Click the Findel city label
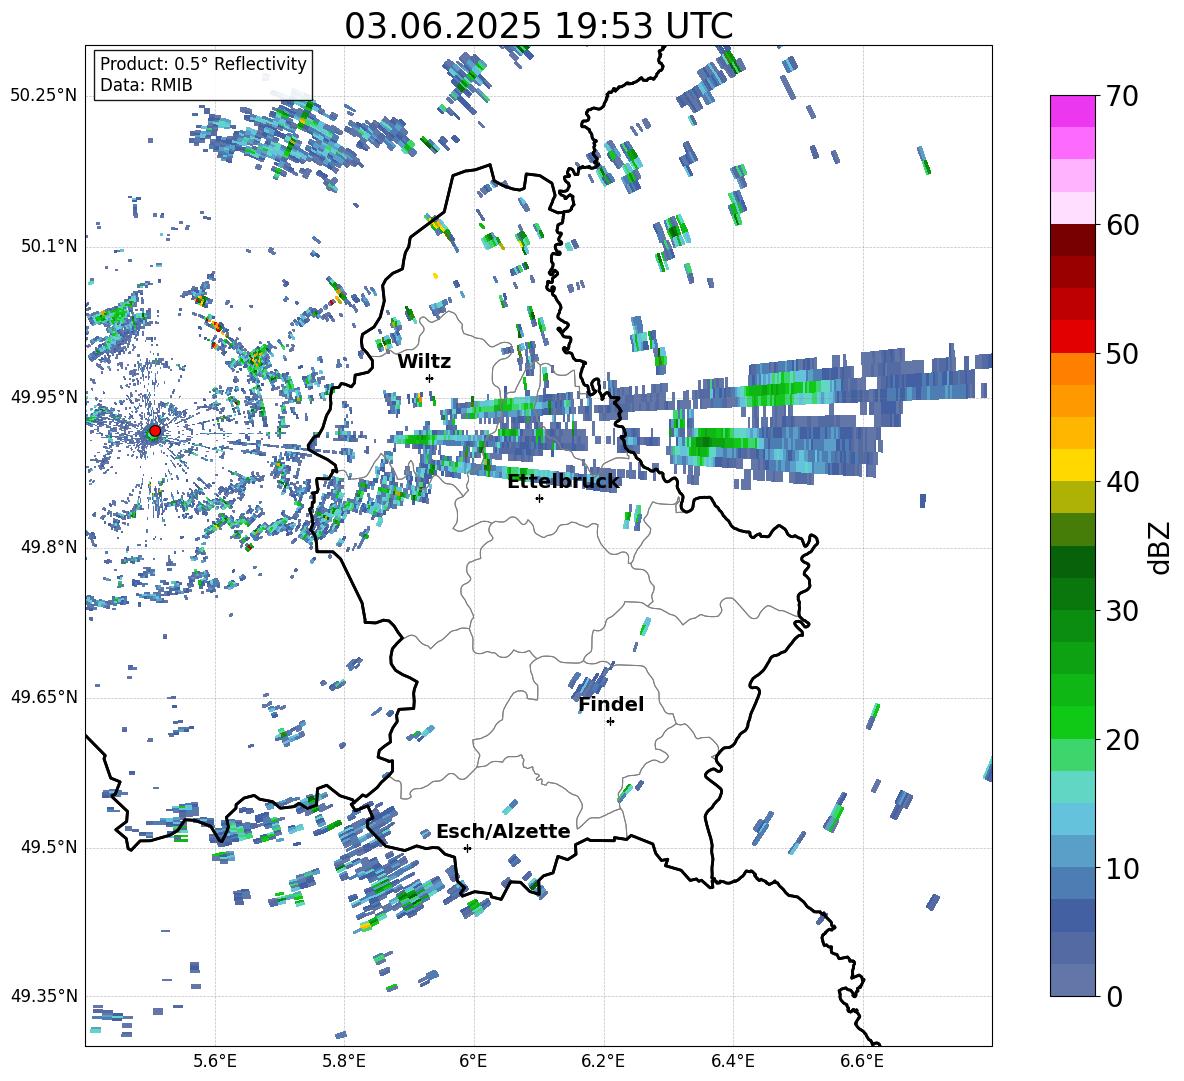This screenshot has width=1184, height=1081. [611, 704]
